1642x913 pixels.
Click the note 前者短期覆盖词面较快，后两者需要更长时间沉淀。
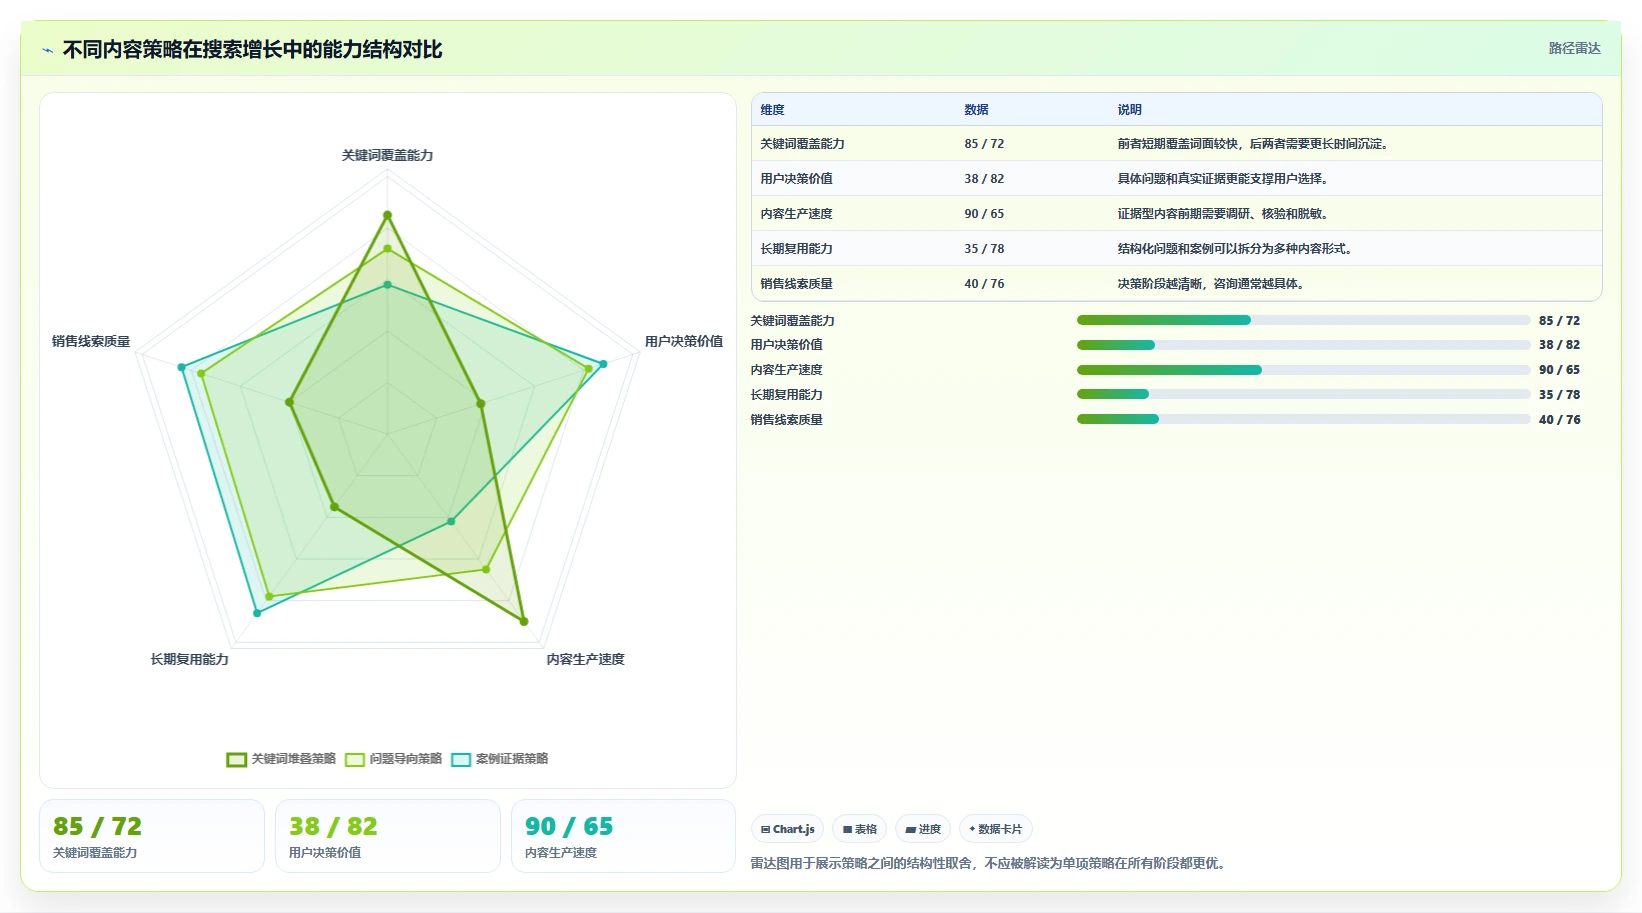click(x=1254, y=144)
